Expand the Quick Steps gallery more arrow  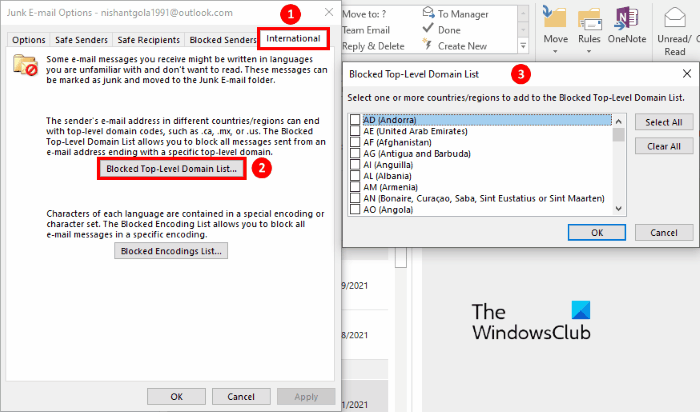pyautogui.click(x=523, y=46)
